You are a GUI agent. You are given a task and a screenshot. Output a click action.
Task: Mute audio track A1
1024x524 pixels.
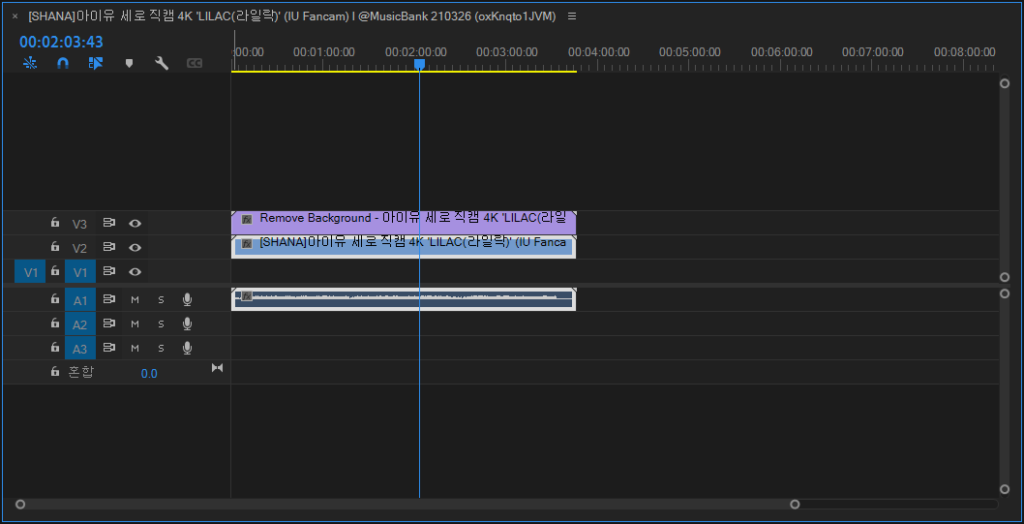pos(135,300)
